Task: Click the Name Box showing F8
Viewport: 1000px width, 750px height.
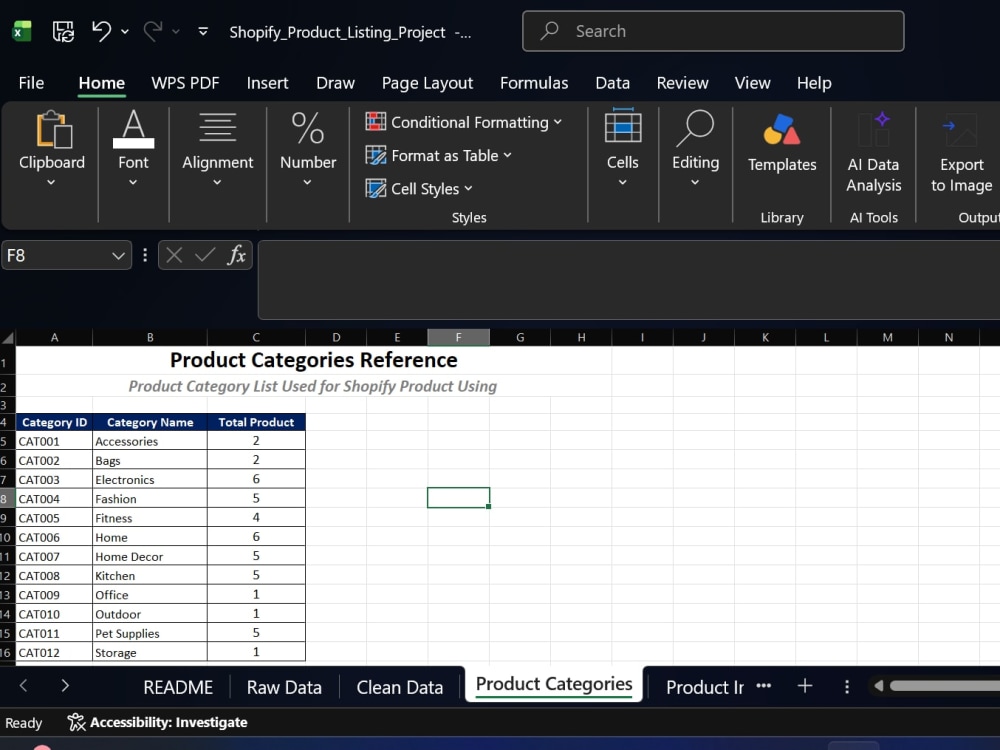Action: pyautogui.click(x=56, y=255)
